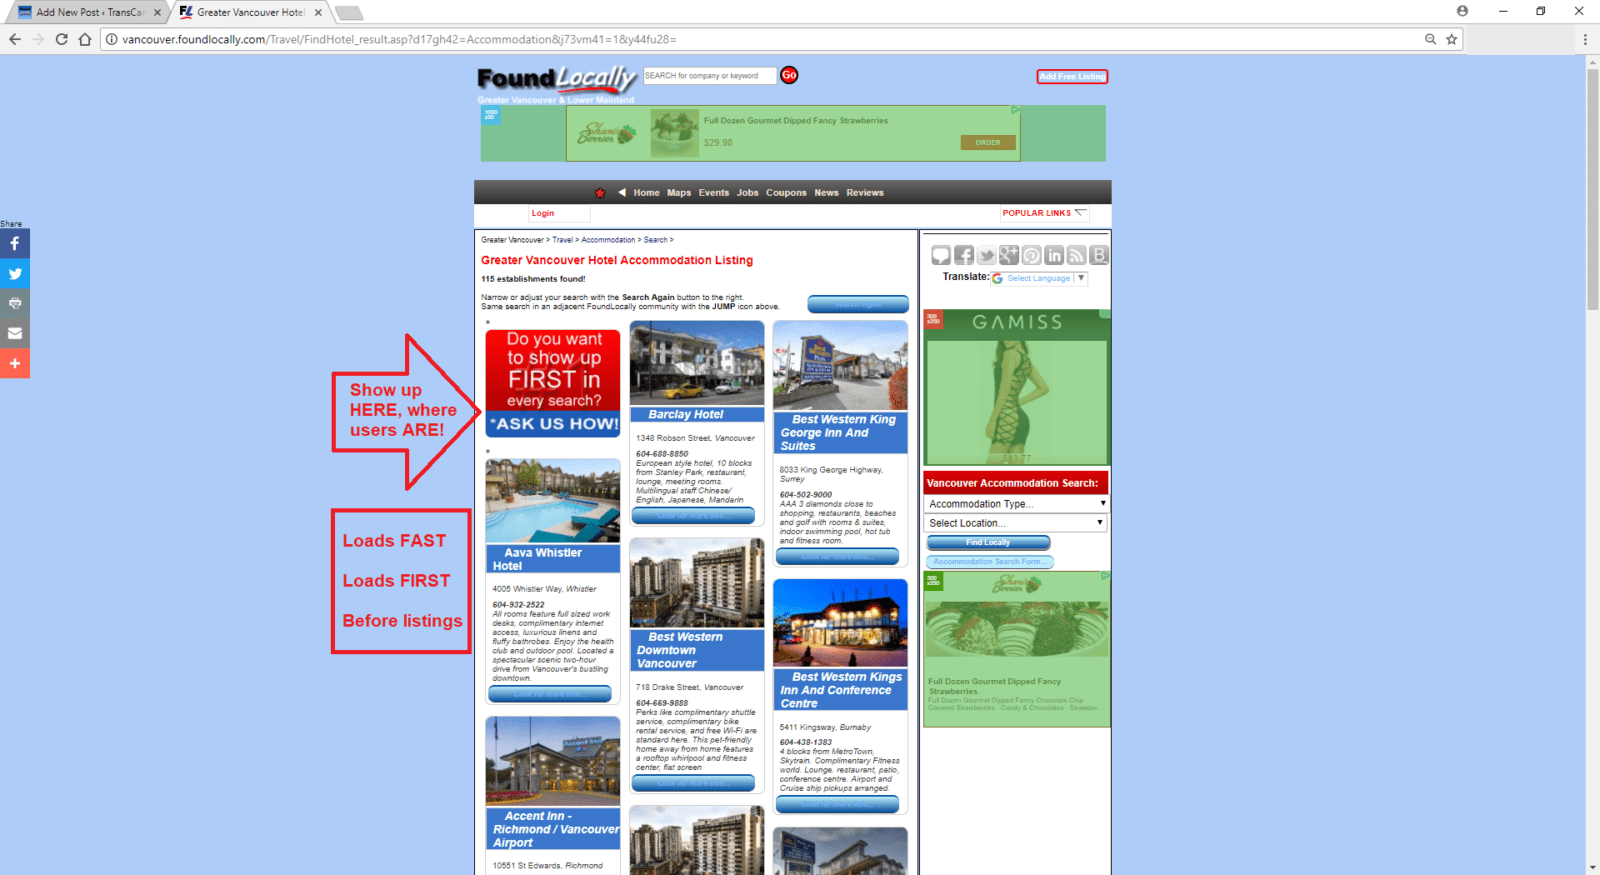
Task: Click the white back arrow in nav bar
Action: point(621,193)
